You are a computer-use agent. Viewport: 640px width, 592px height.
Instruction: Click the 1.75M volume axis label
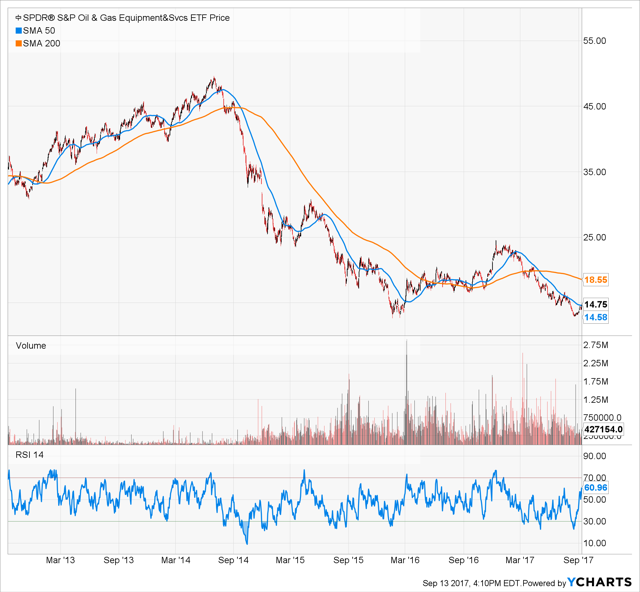tap(596, 382)
